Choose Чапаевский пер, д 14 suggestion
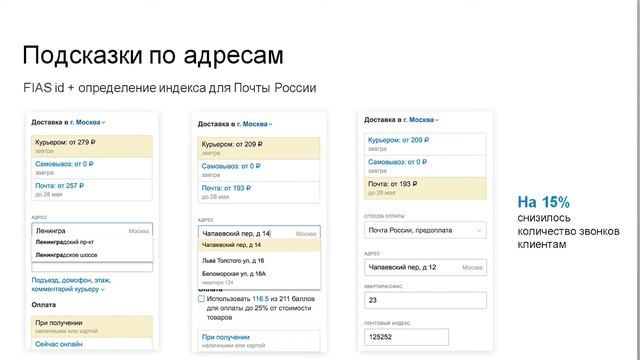 (x=259, y=245)
